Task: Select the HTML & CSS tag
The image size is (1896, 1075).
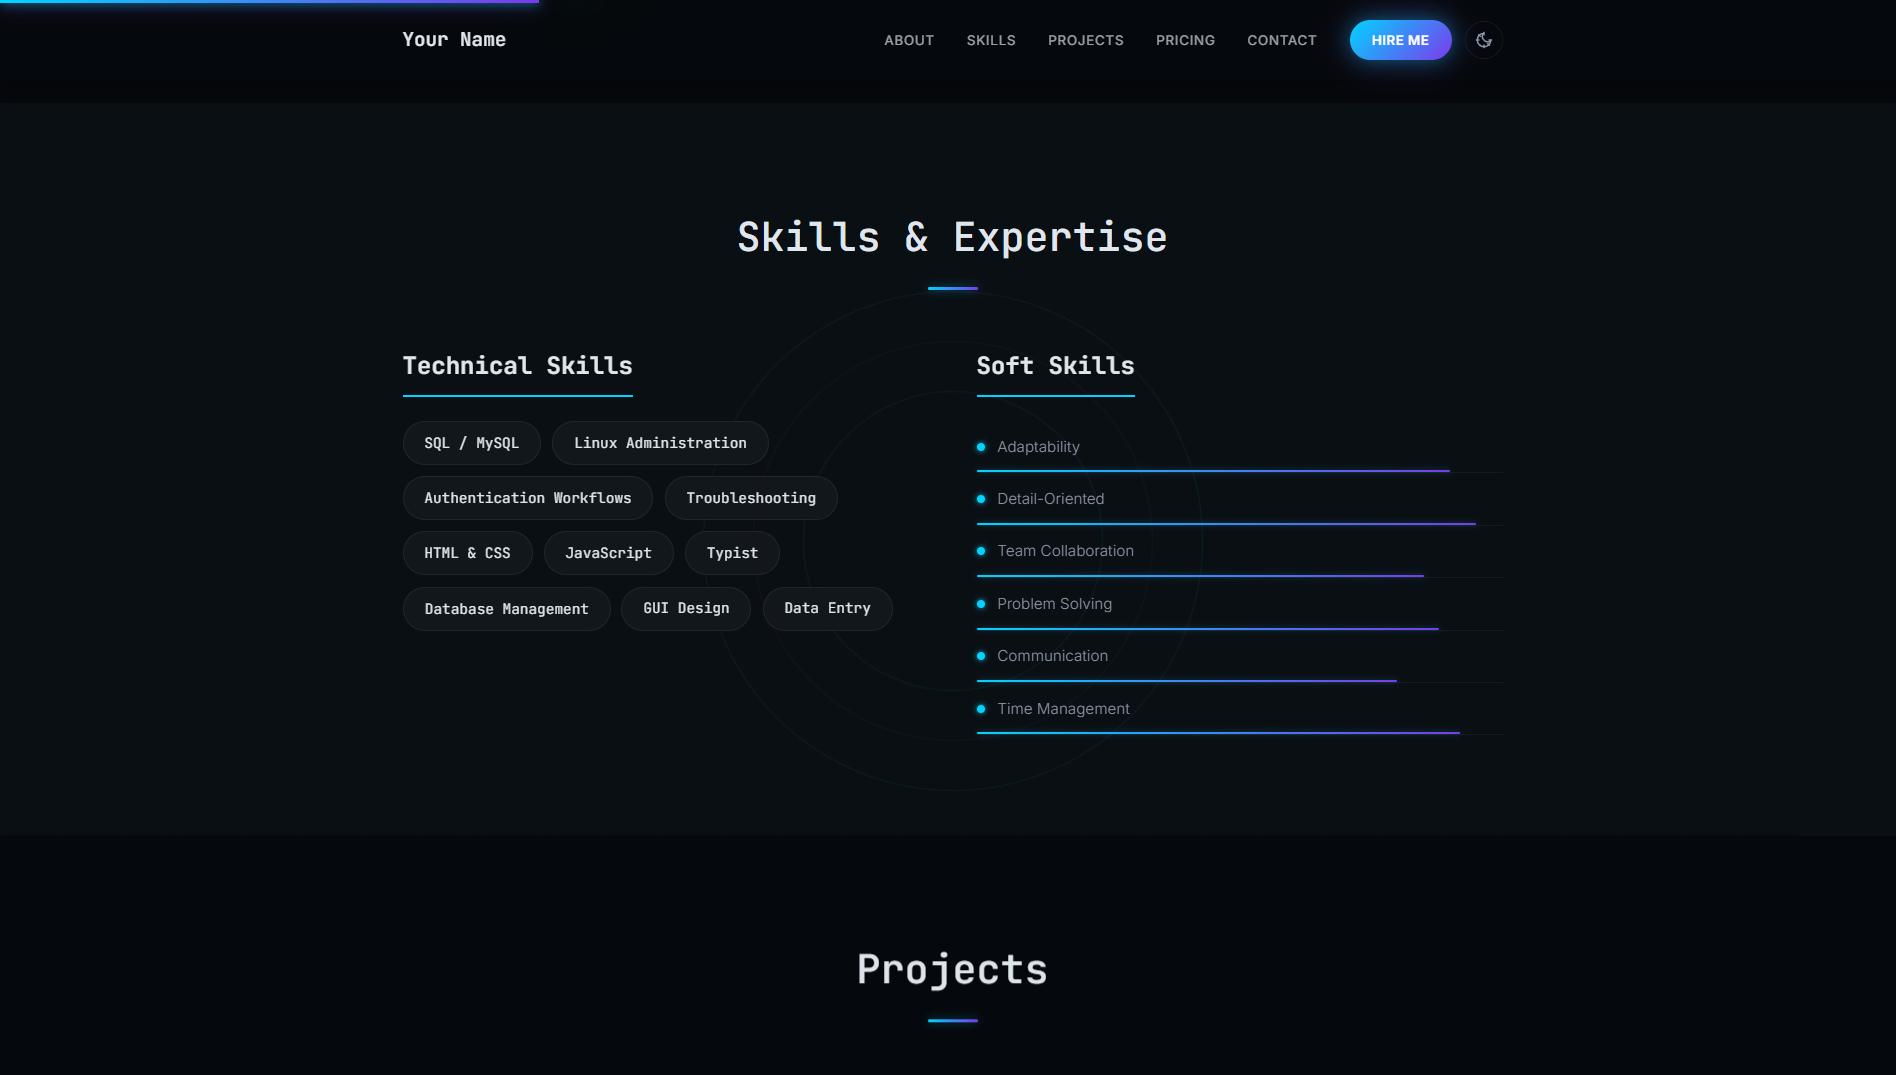Action: (467, 553)
